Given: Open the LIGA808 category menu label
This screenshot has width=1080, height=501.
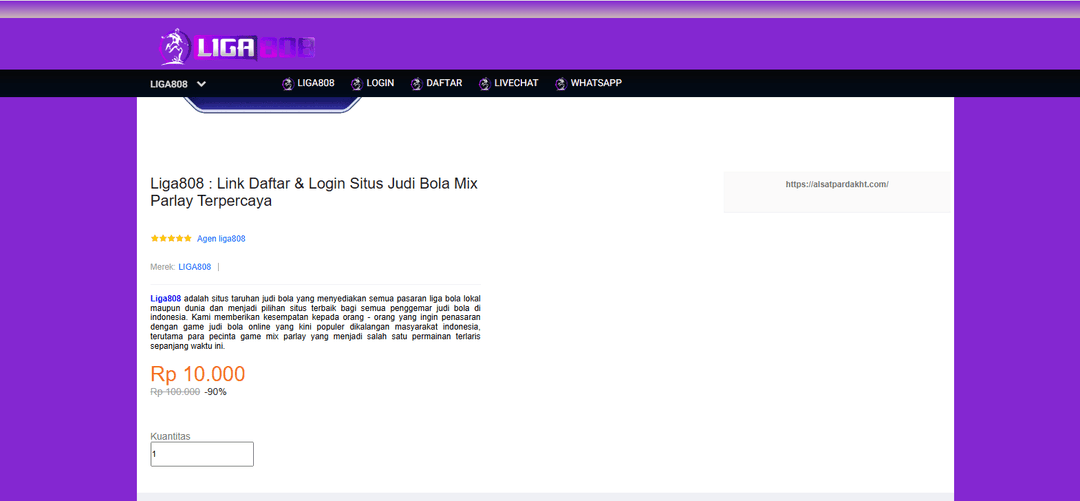Looking at the screenshot, I should coord(169,84).
